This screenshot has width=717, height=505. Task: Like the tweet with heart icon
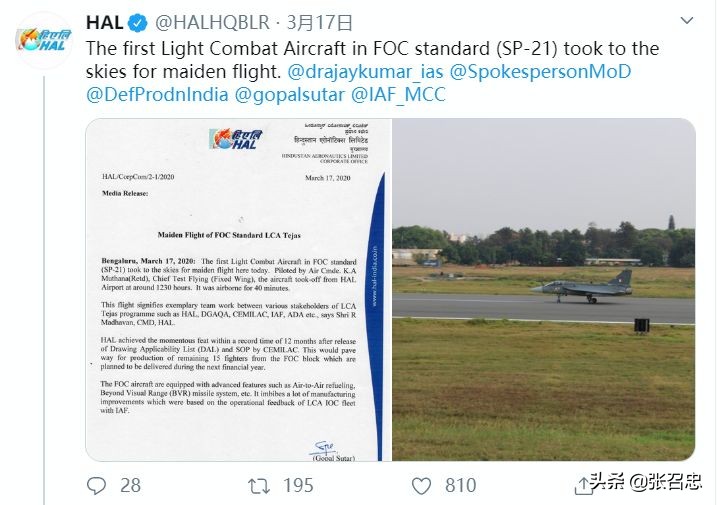(421, 485)
